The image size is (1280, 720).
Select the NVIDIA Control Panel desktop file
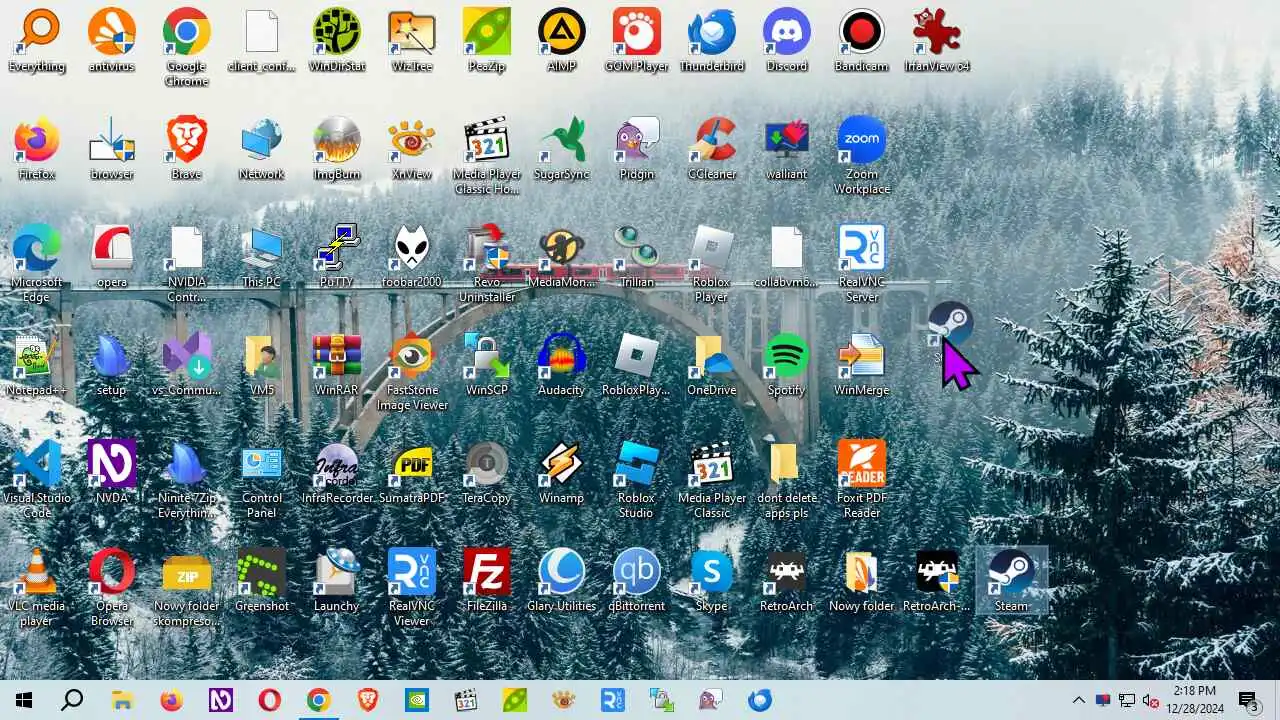(187, 263)
